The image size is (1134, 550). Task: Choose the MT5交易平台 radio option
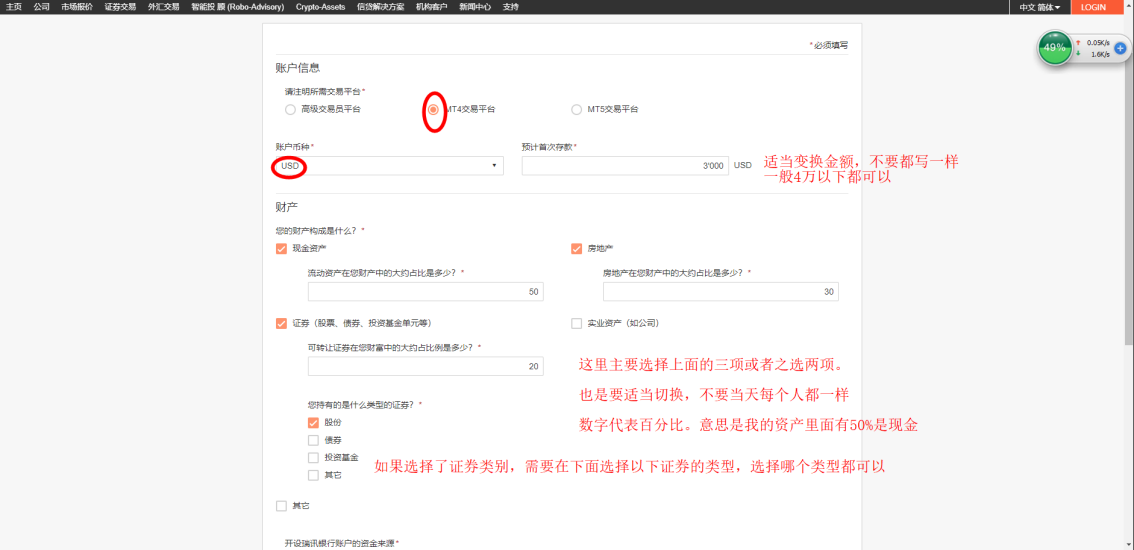(576, 109)
